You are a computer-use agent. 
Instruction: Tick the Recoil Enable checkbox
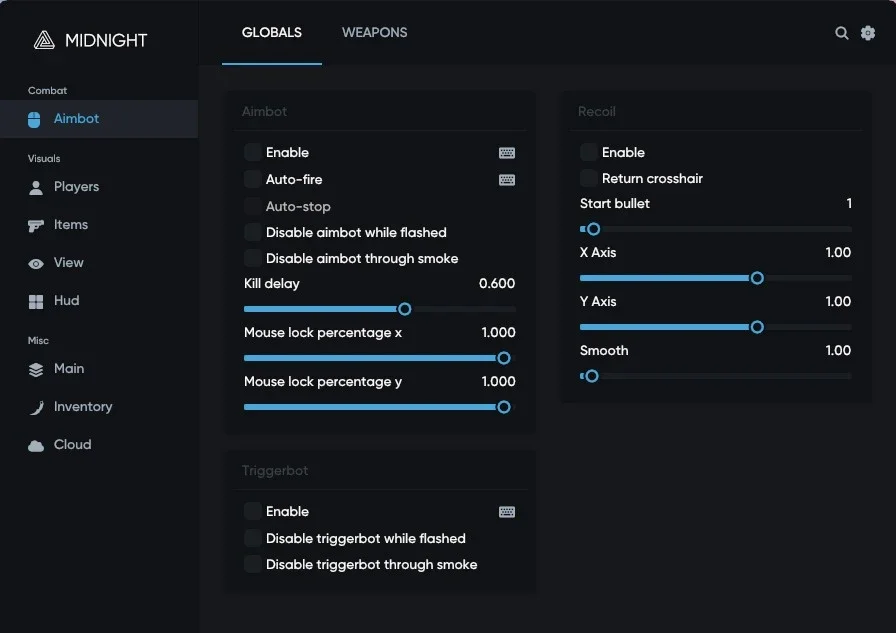point(588,152)
